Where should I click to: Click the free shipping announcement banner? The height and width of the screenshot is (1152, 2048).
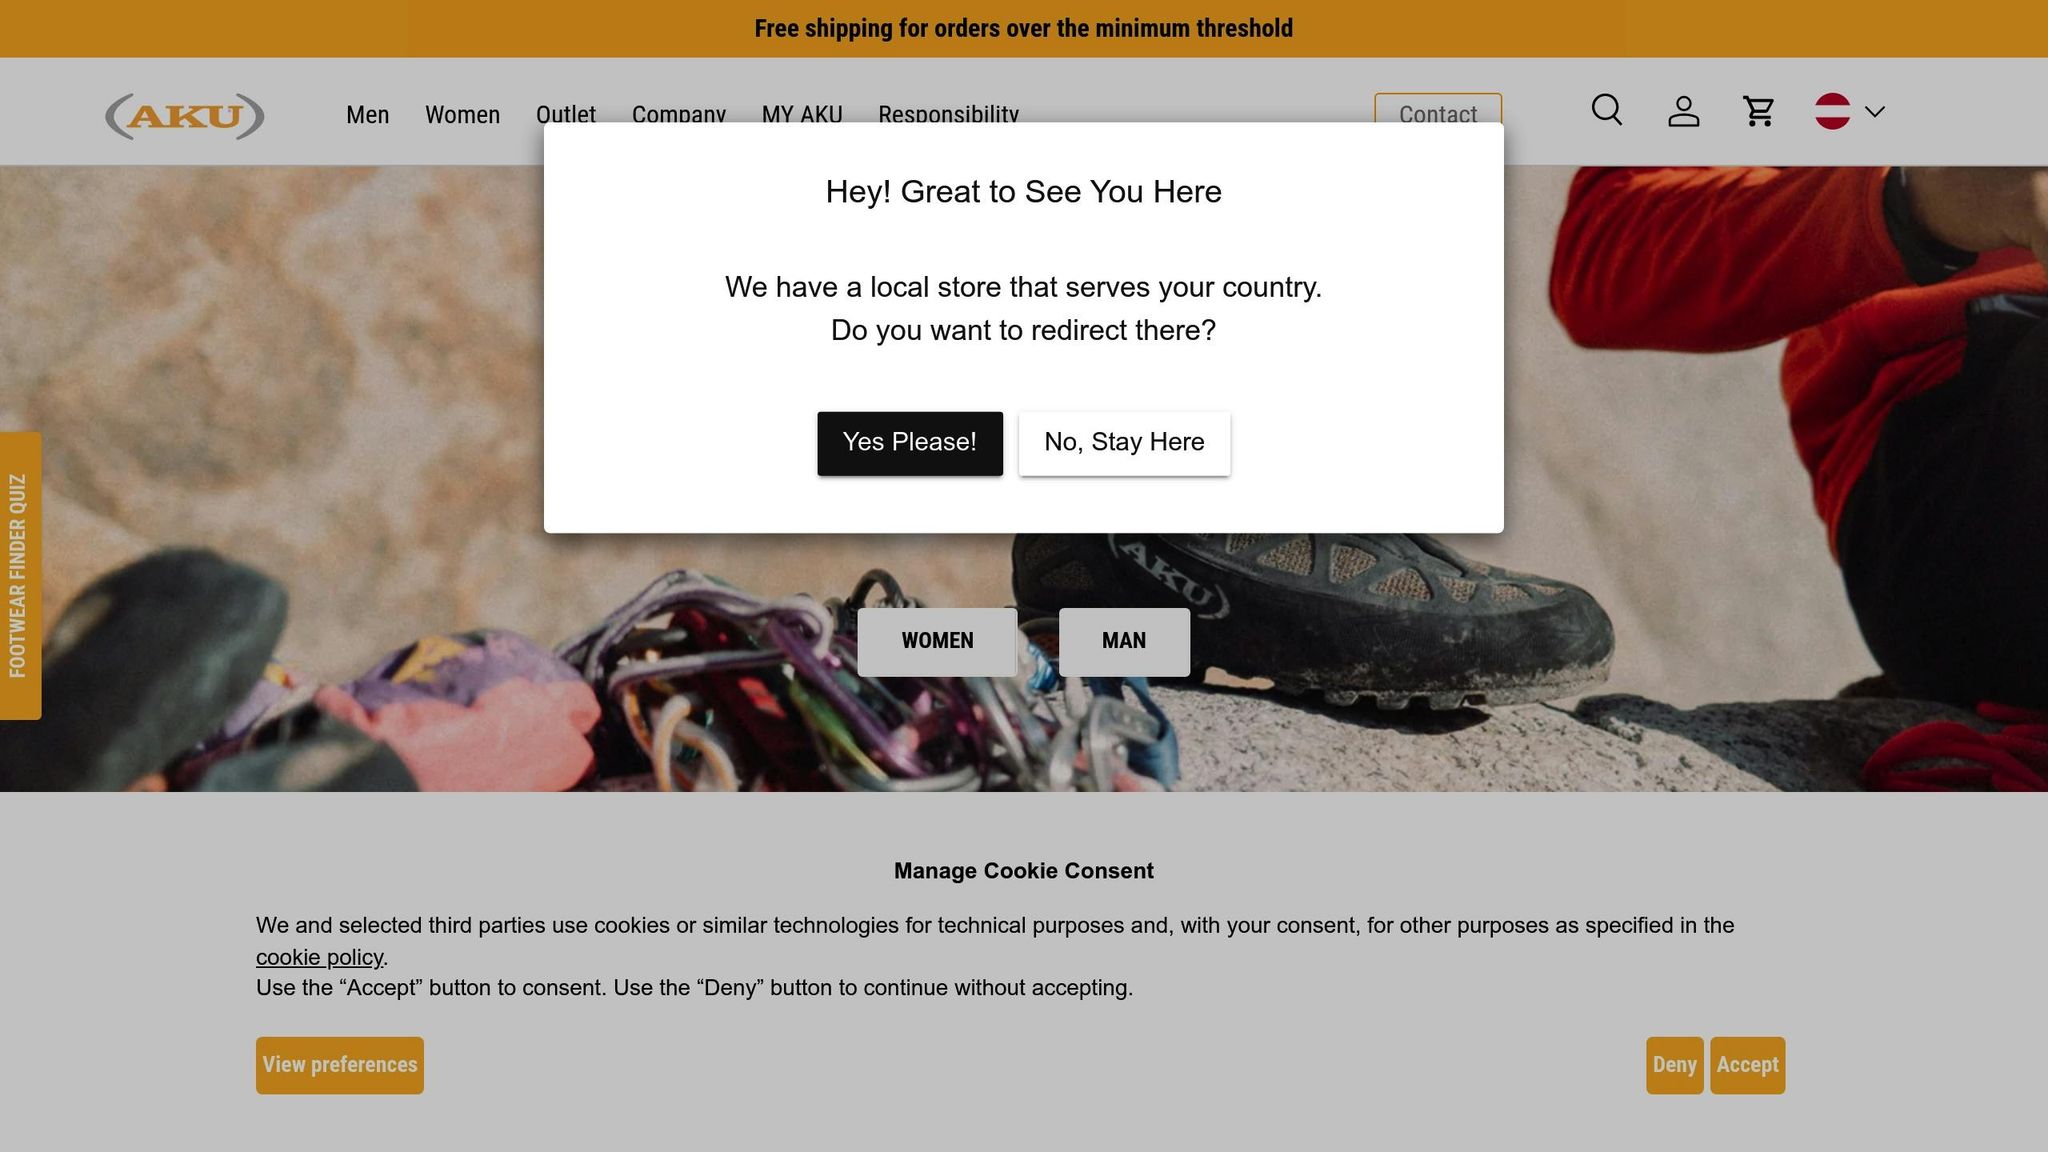click(1024, 28)
